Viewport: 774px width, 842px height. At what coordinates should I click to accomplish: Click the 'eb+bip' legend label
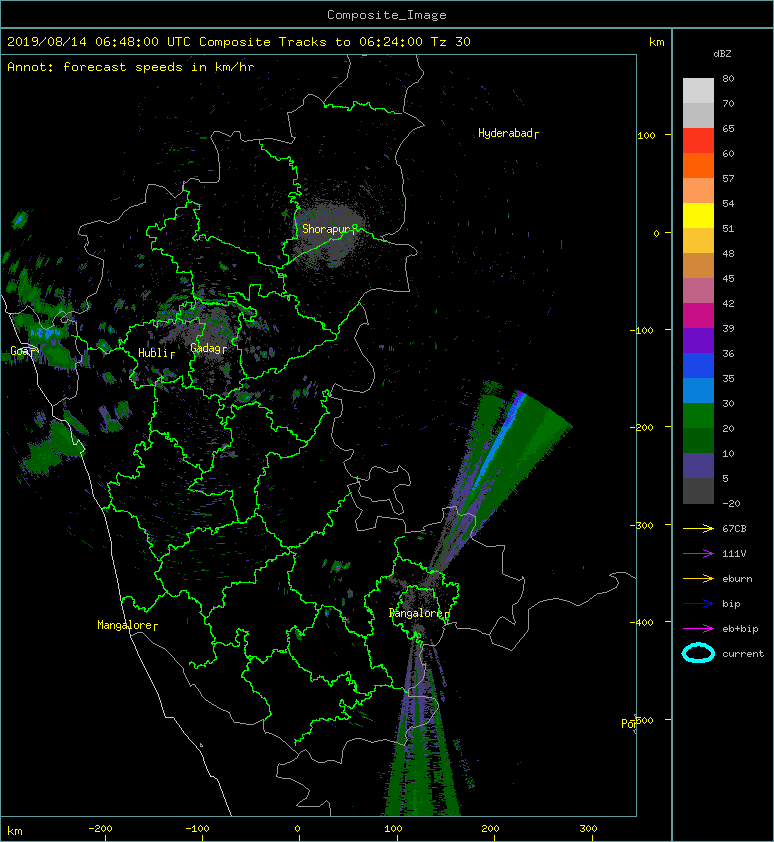pyautogui.click(x=740, y=629)
